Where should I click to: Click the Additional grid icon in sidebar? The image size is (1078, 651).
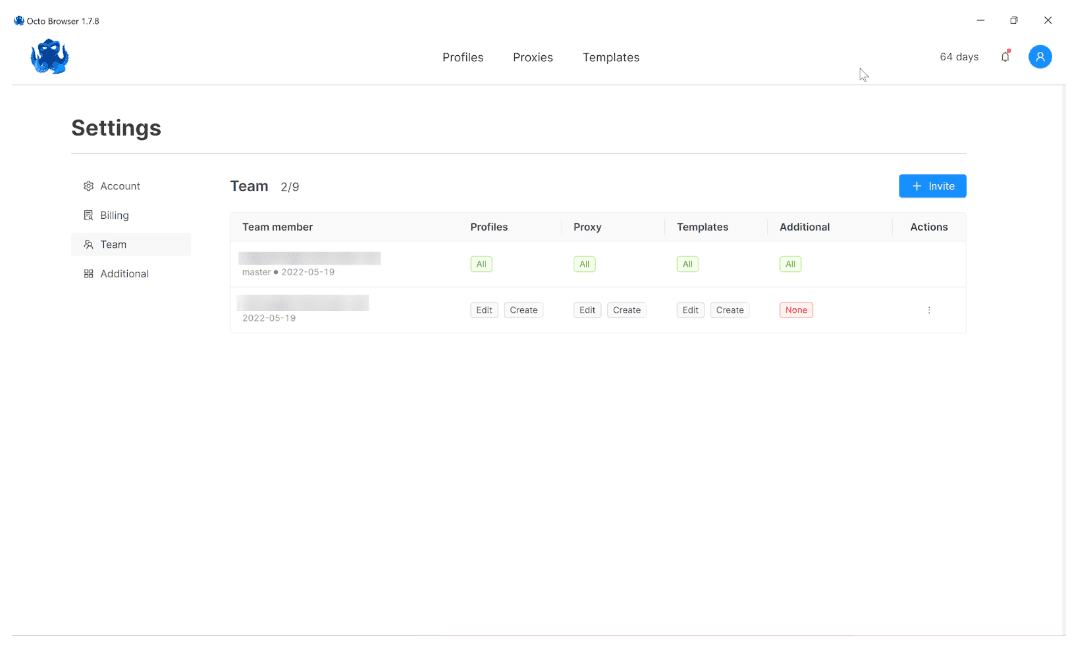[x=88, y=274]
